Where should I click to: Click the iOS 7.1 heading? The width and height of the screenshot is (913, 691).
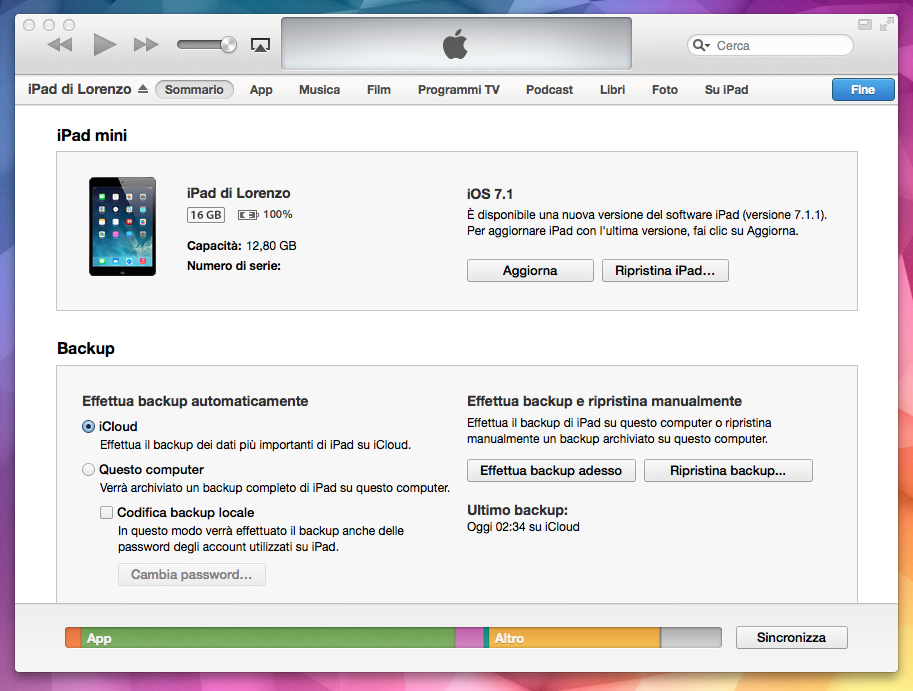coord(490,194)
